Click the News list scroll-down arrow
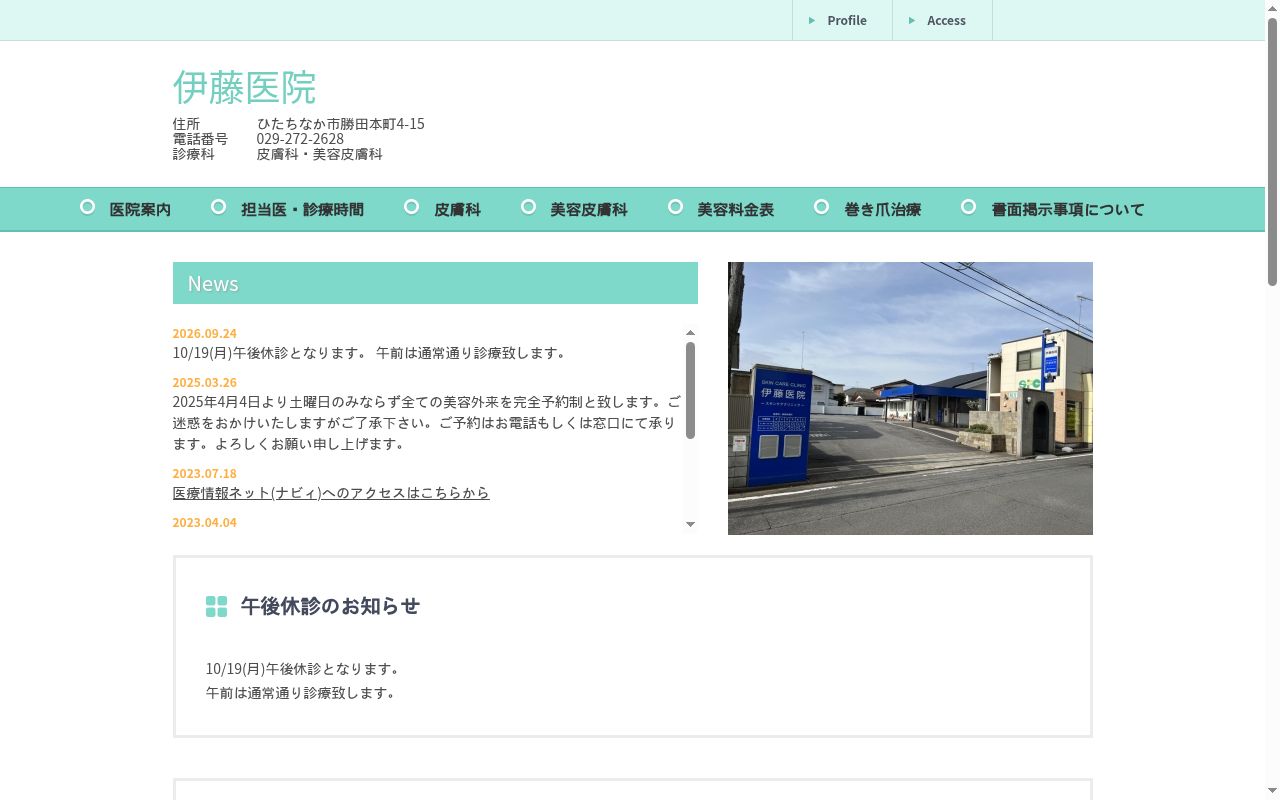 coord(690,524)
